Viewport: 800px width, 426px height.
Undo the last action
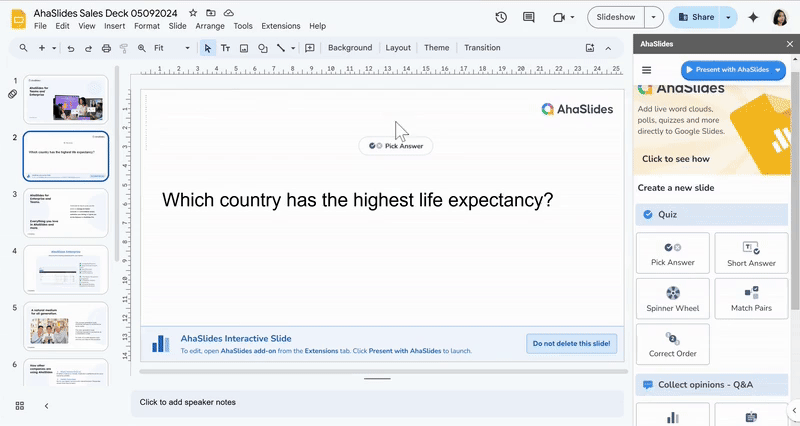point(70,48)
